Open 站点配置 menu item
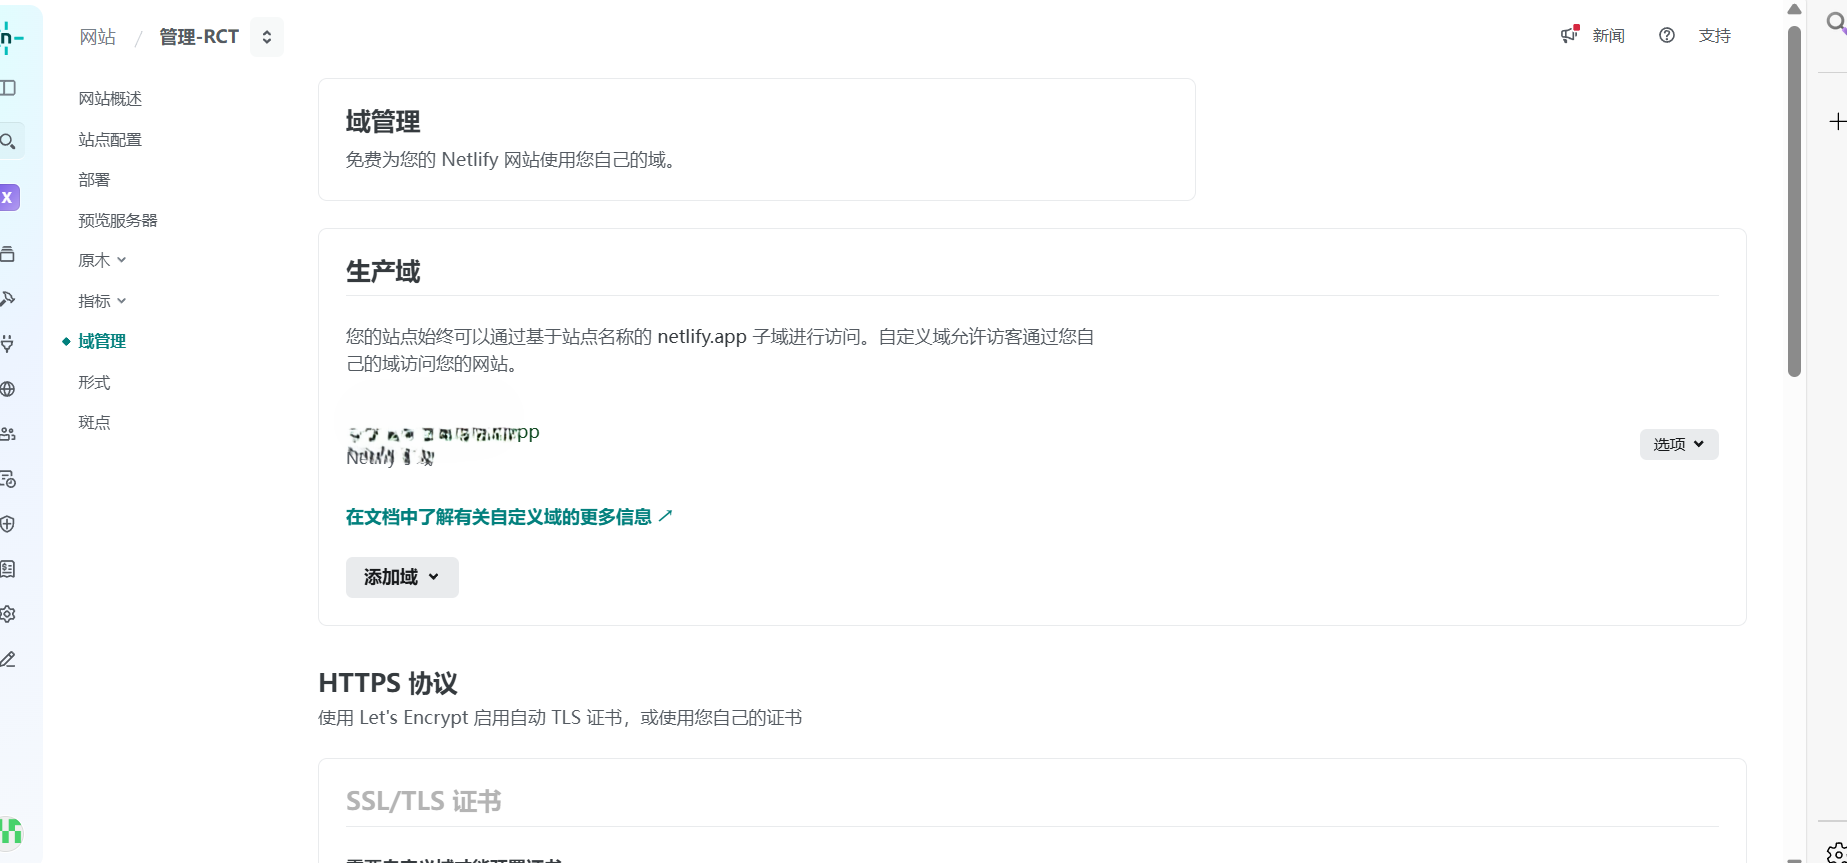 coord(110,140)
